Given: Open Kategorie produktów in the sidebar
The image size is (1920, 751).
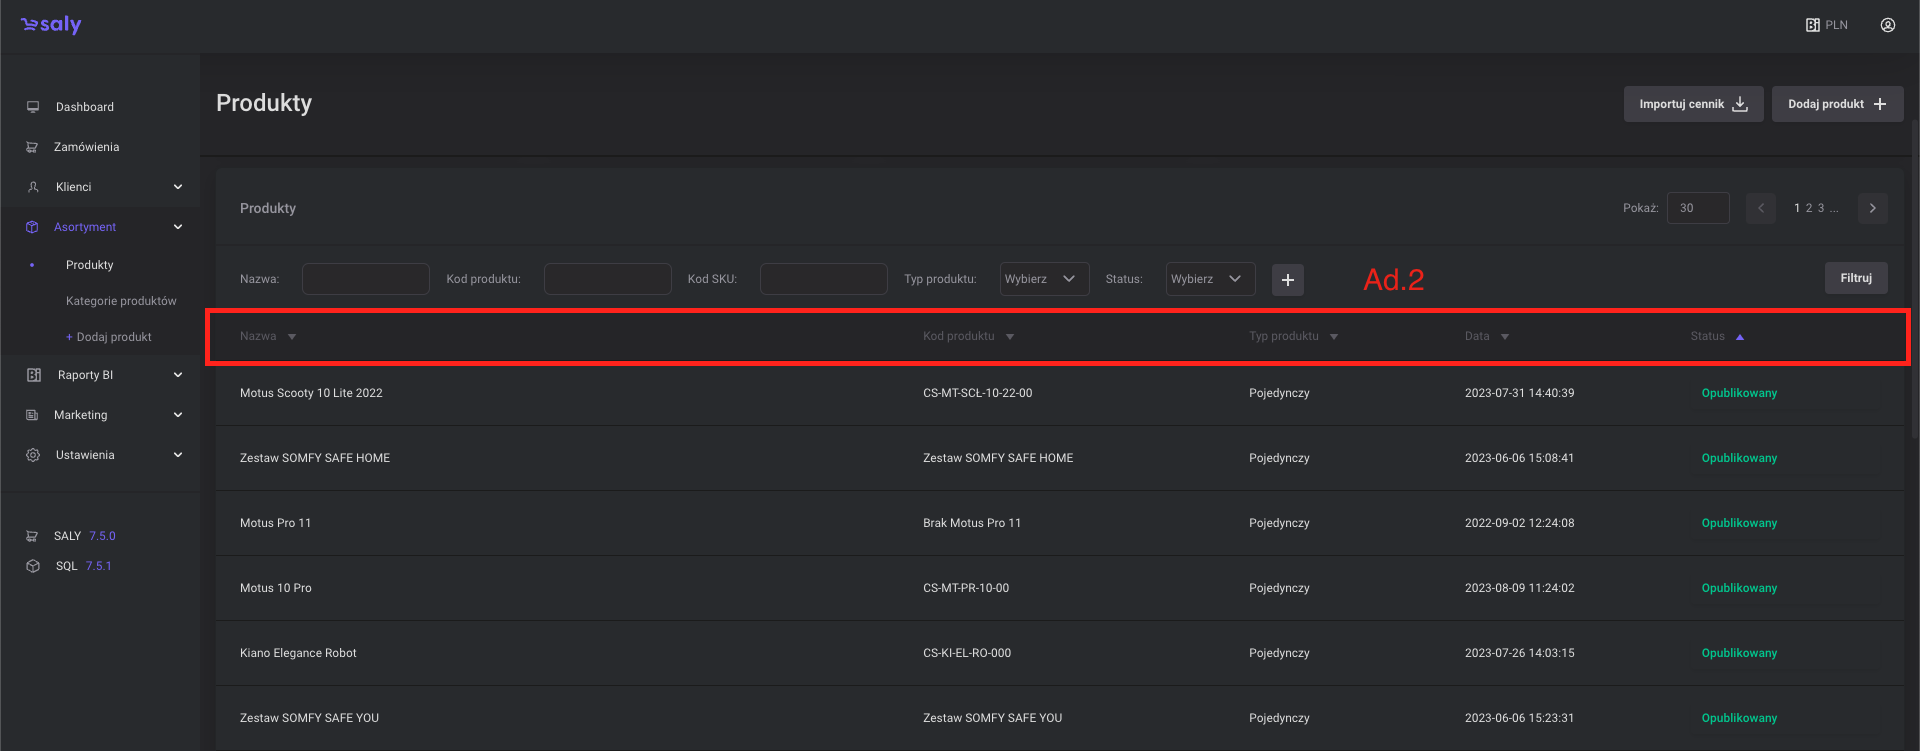Looking at the screenshot, I should coord(121,301).
